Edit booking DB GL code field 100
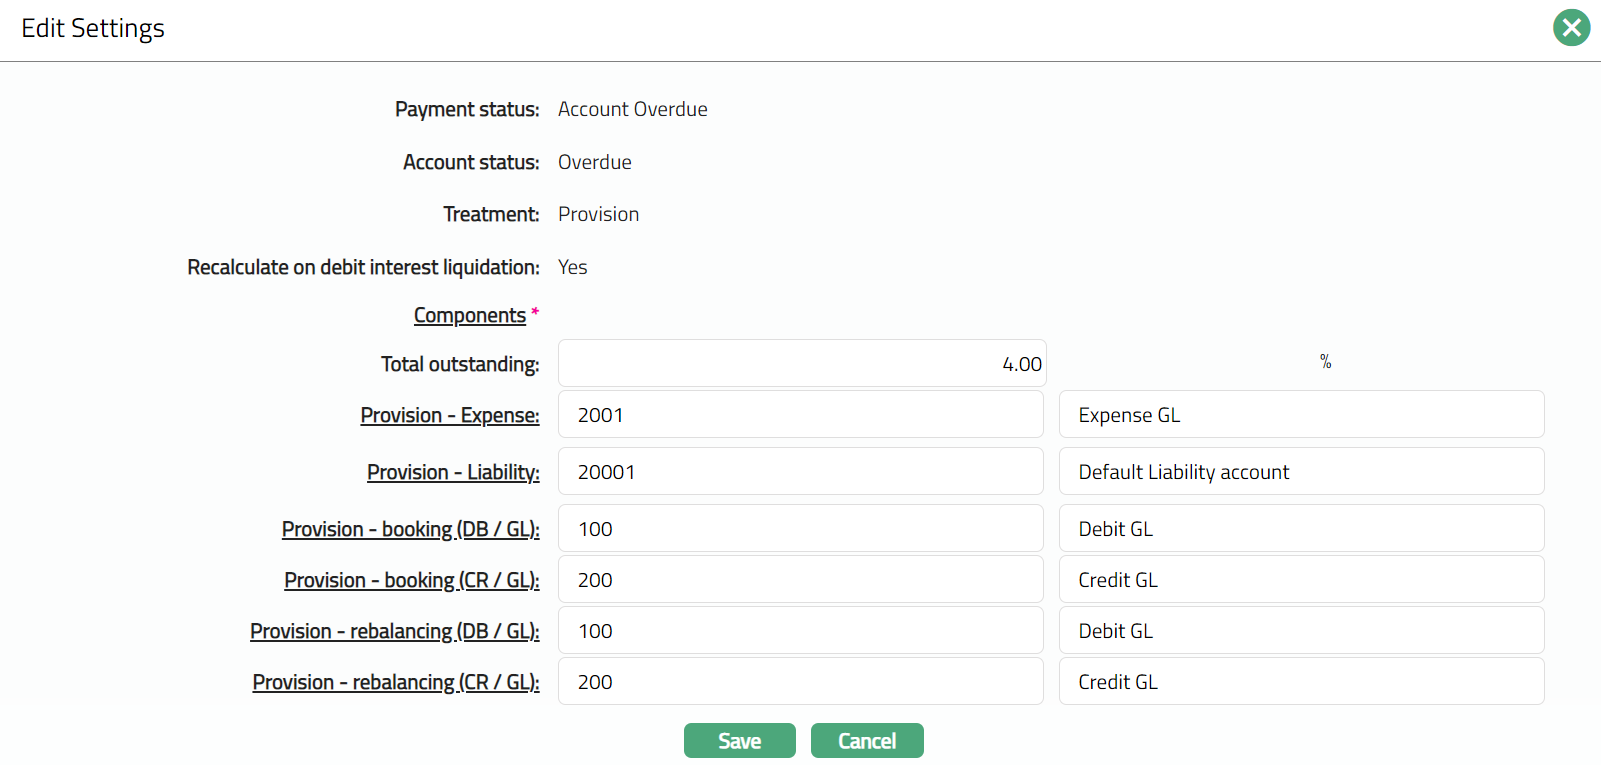This screenshot has width=1601, height=765. coord(801,528)
